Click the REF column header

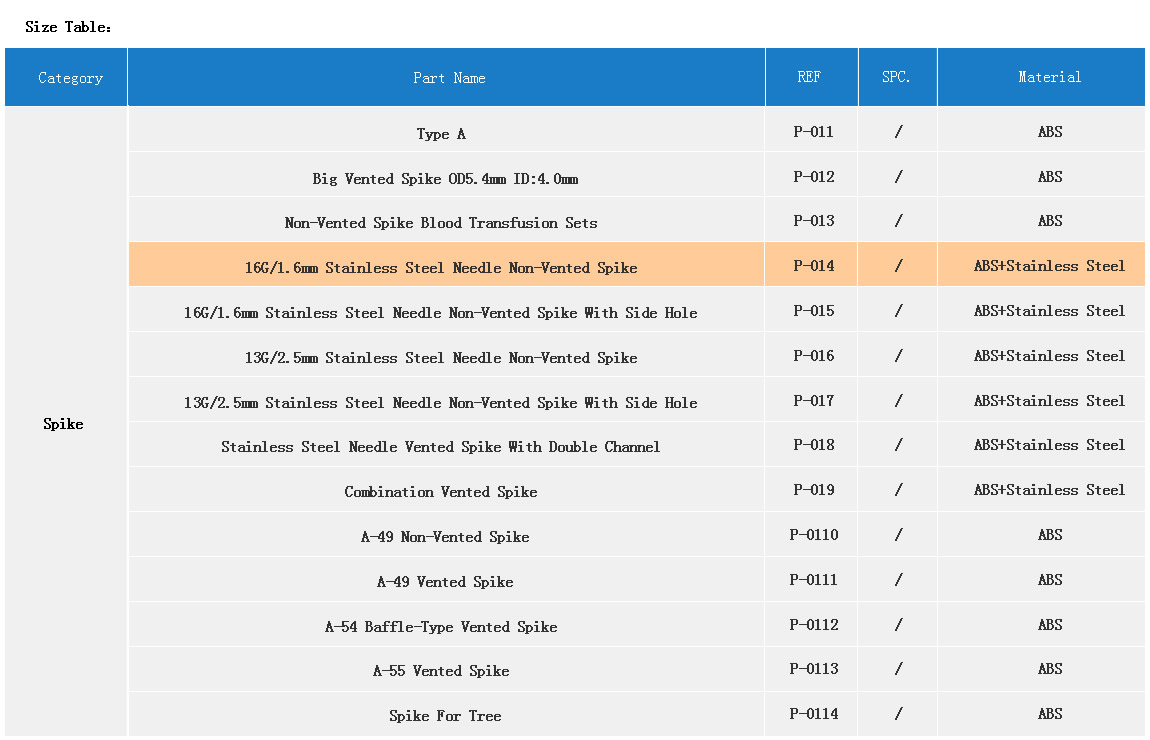809,77
